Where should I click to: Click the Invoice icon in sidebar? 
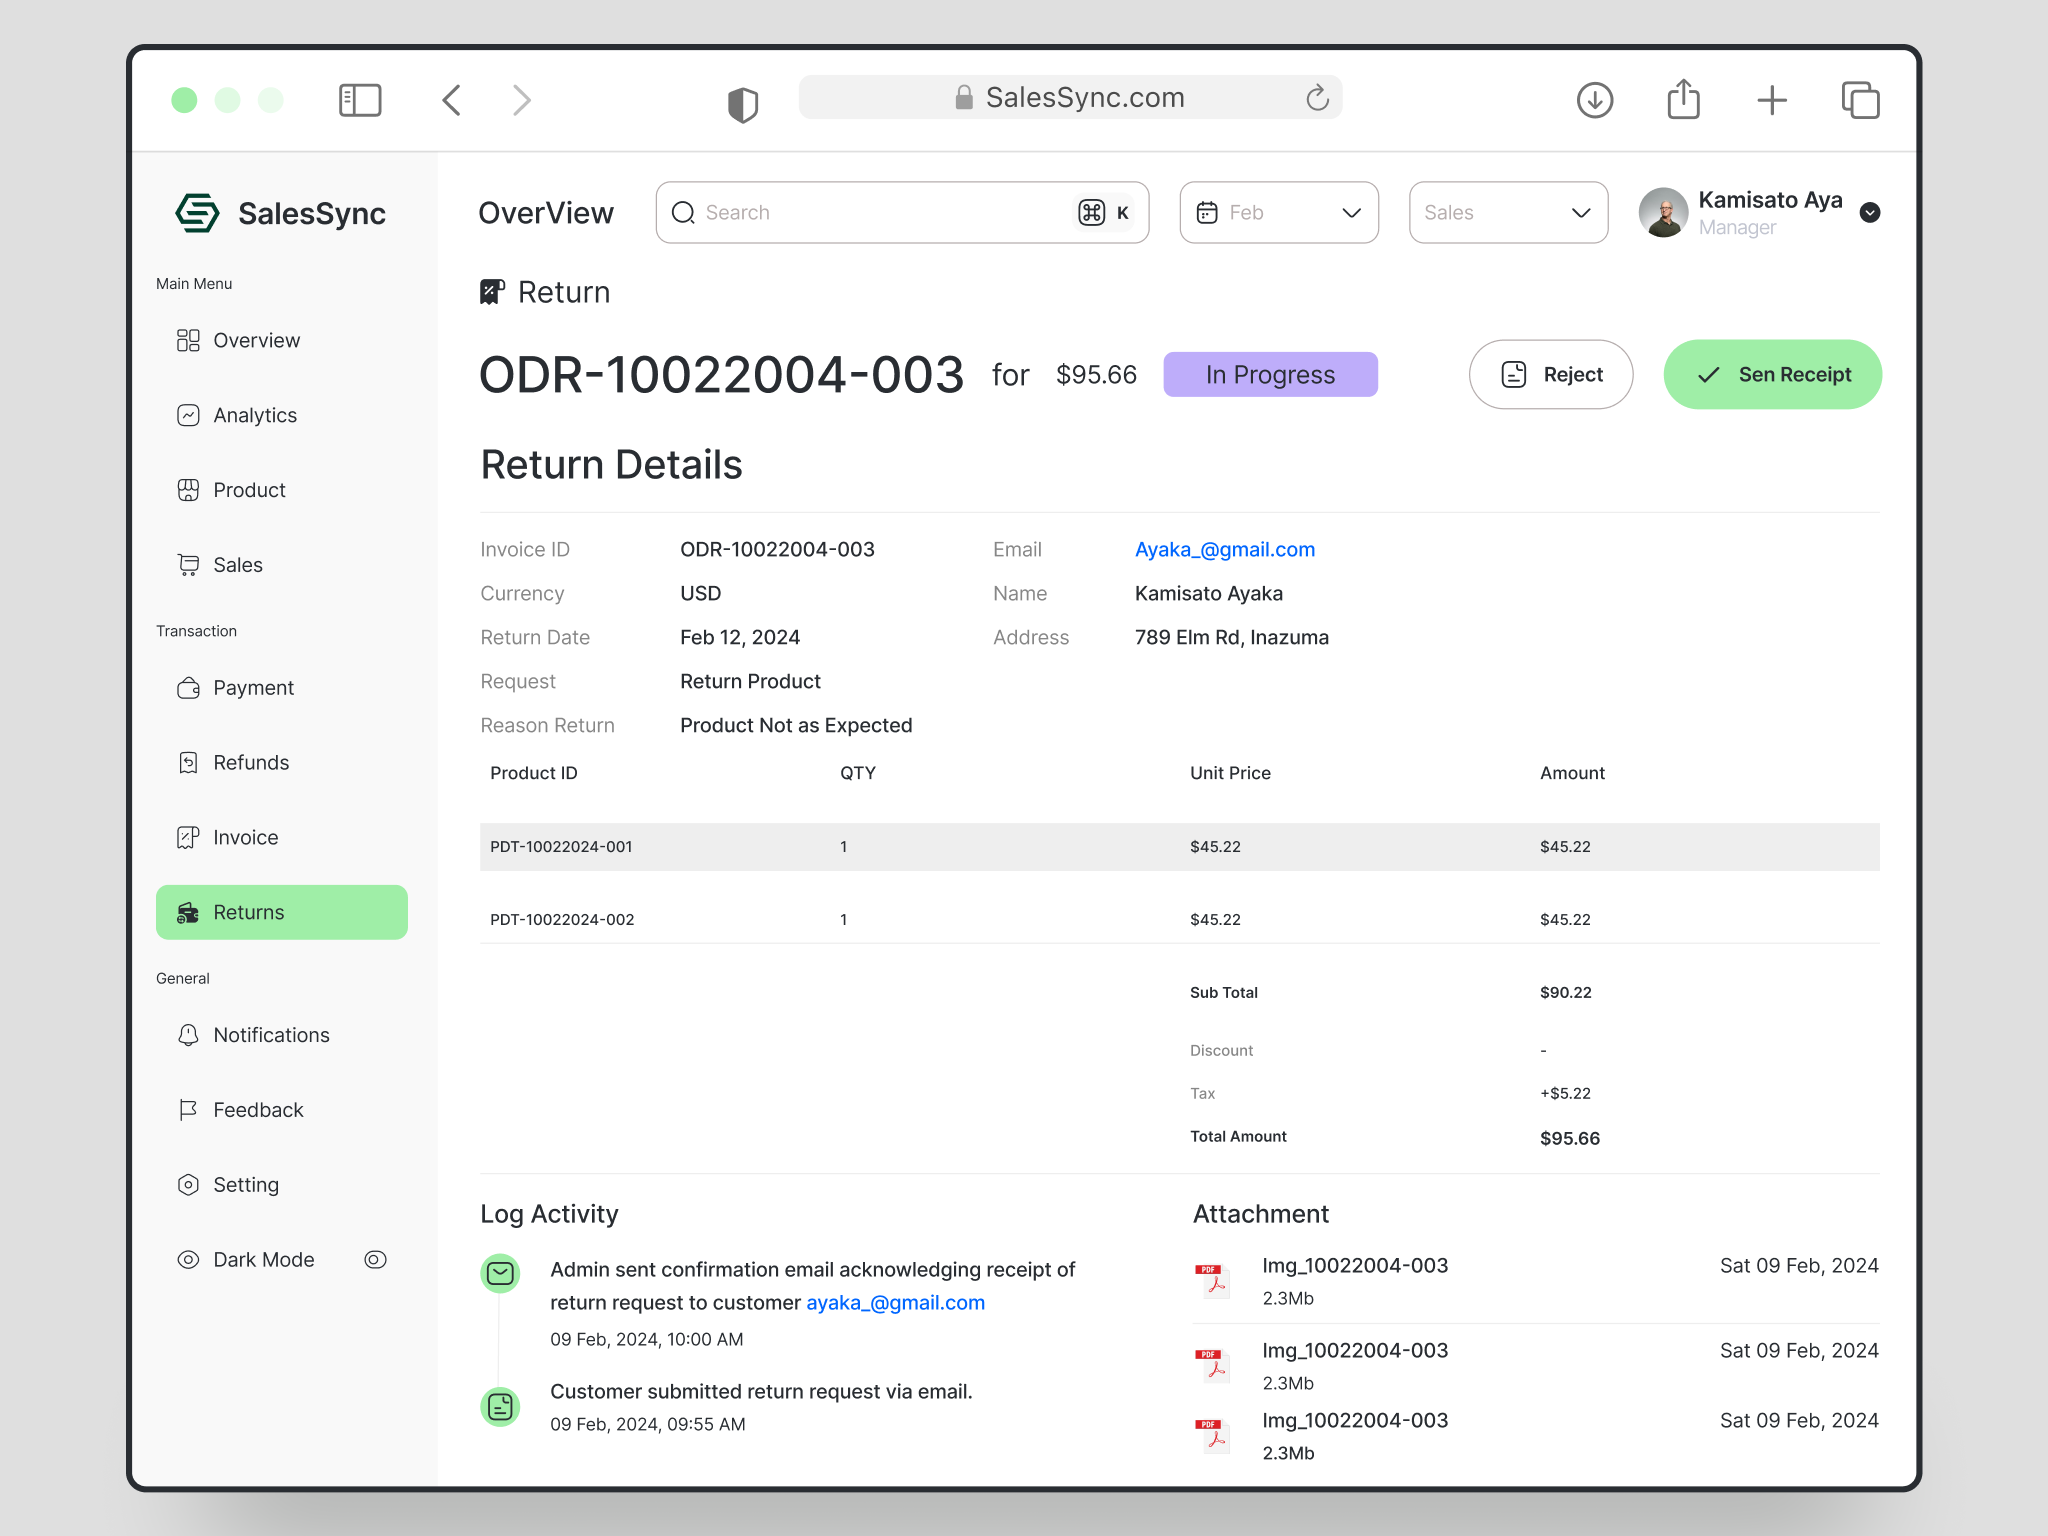pos(189,837)
